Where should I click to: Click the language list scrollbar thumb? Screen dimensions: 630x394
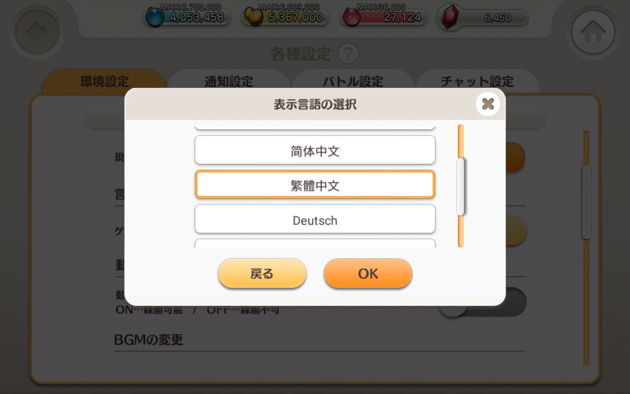460,186
